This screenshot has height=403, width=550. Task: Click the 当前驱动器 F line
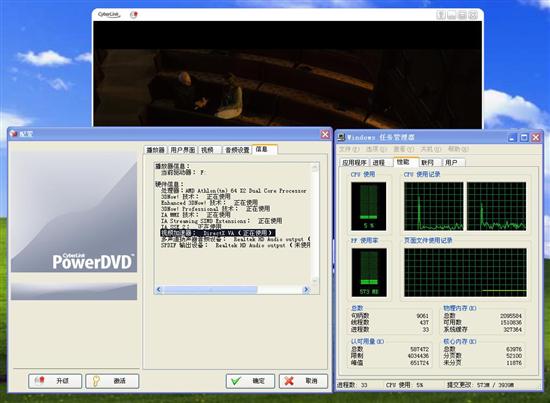[182, 173]
